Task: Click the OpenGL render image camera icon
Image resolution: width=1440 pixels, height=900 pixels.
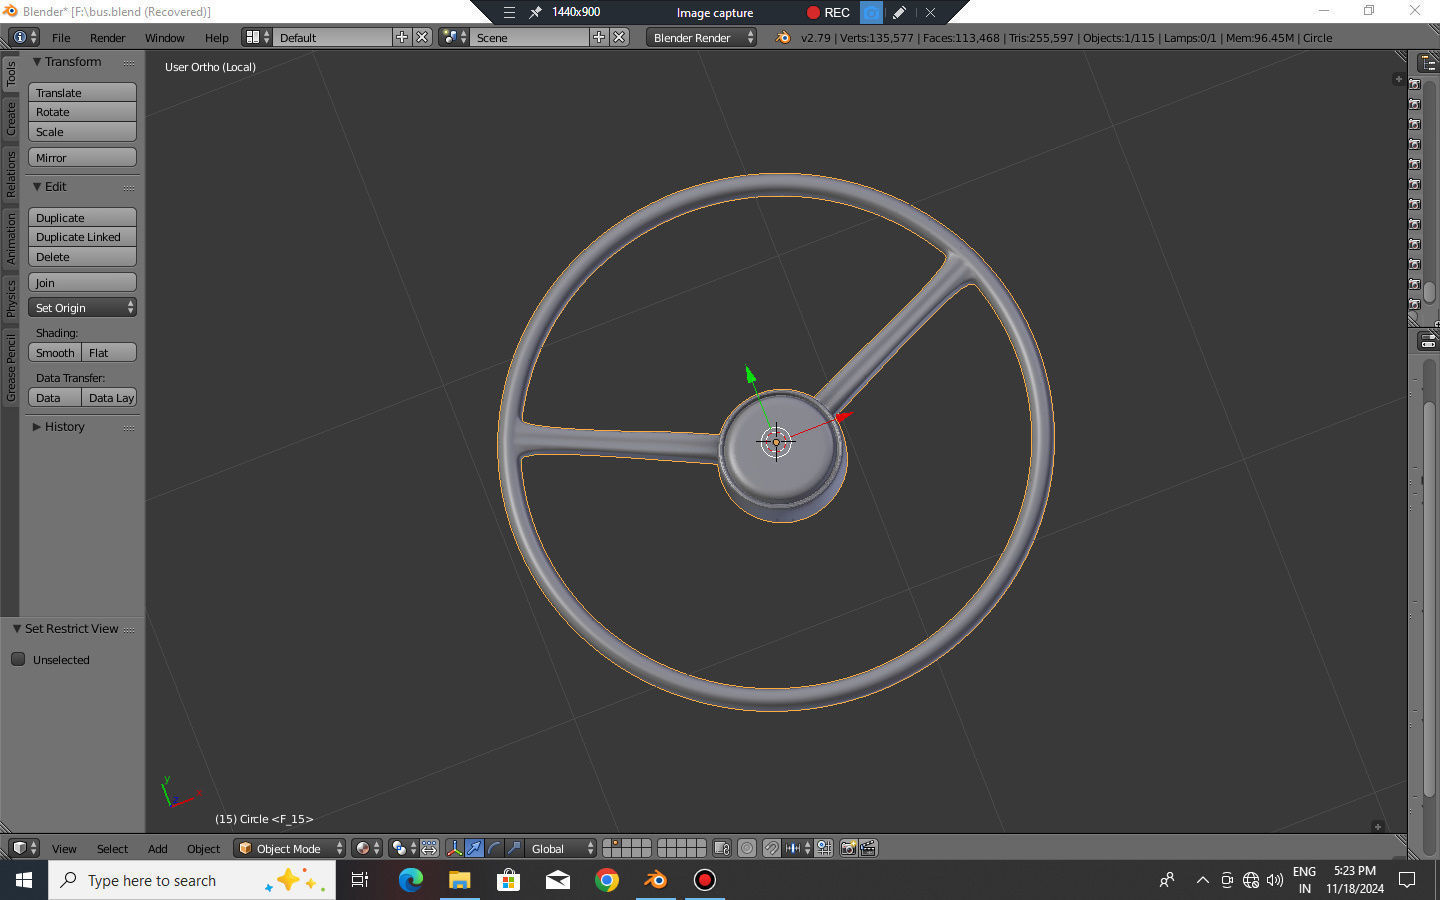Action: [848, 848]
